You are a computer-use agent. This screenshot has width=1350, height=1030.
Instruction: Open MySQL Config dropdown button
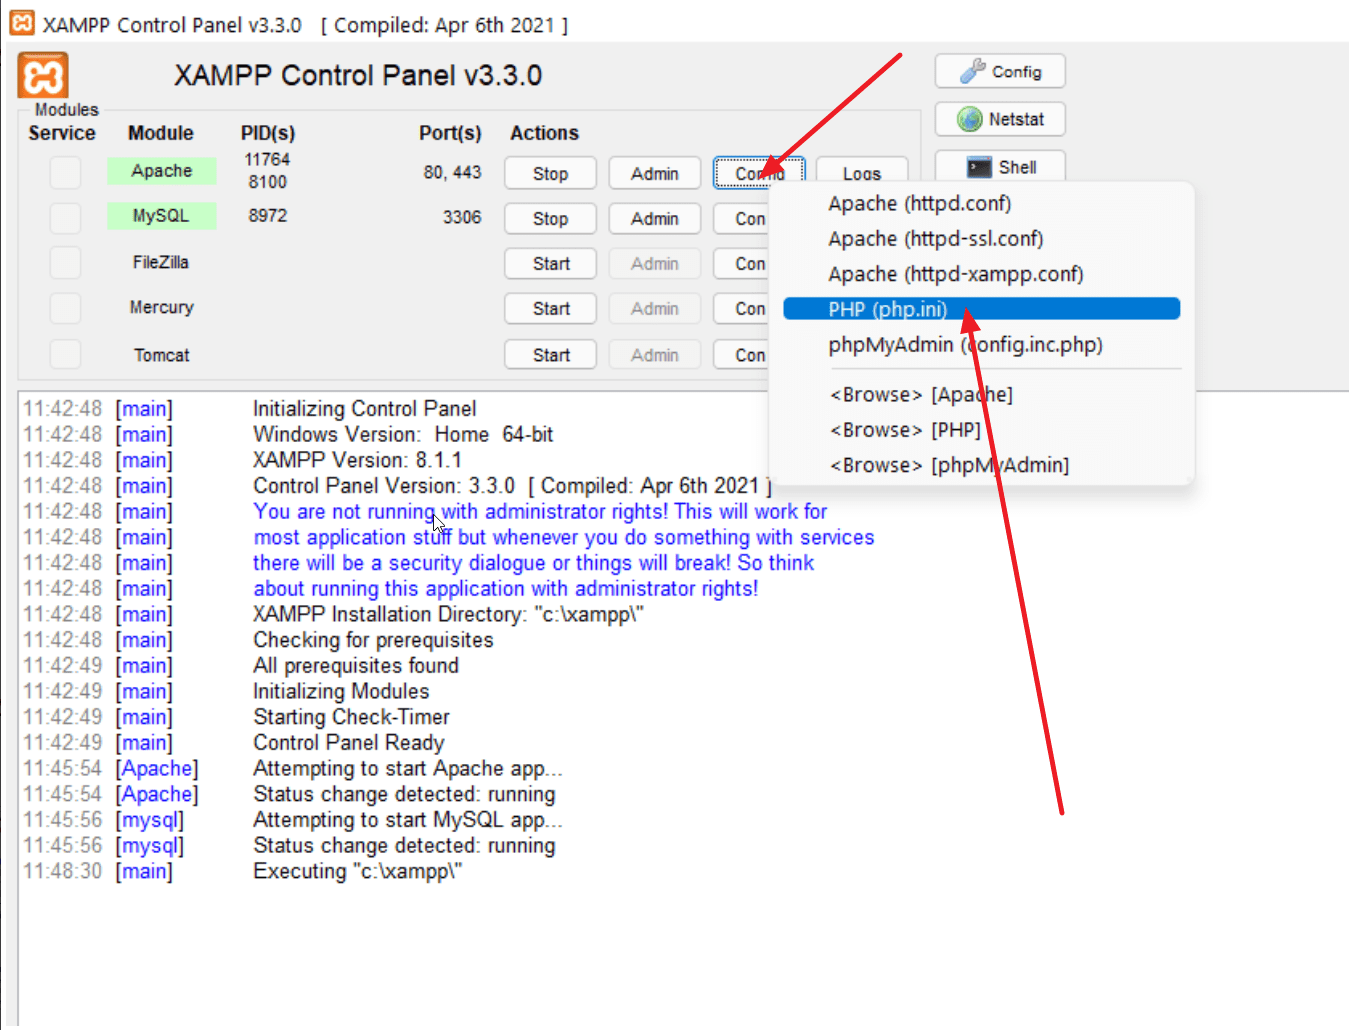[742, 219]
